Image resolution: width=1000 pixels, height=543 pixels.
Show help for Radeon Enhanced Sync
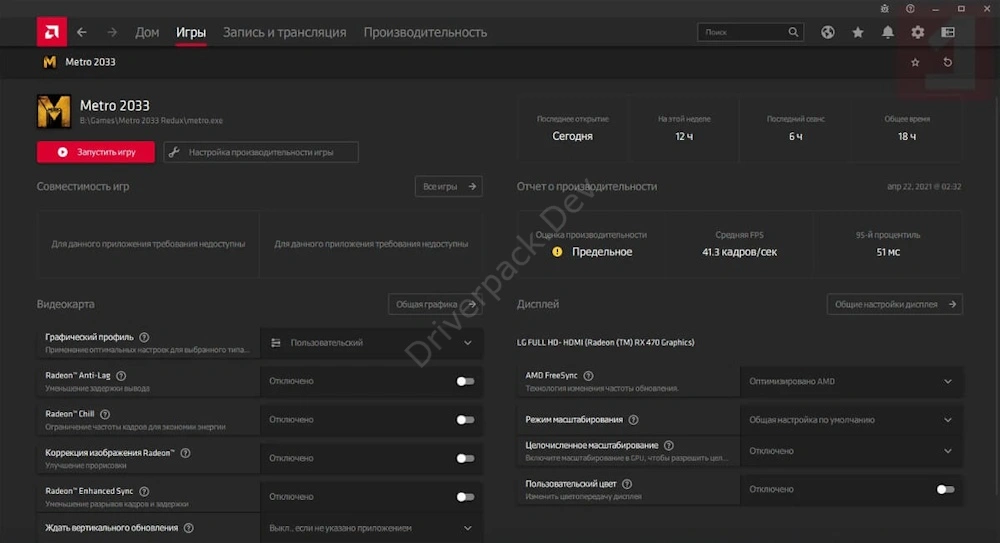[x=144, y=491]
